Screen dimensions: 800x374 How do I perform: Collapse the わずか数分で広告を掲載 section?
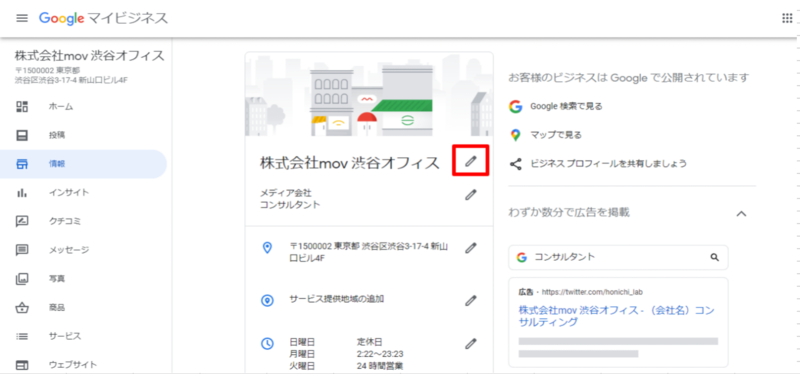coord(741,213)
